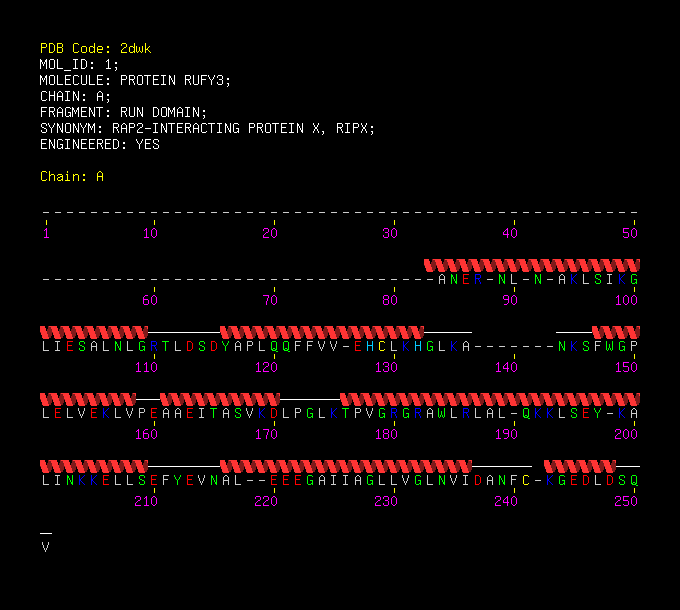Select position label 70
Screen dimensions: 680x610
tap(270, 300)
